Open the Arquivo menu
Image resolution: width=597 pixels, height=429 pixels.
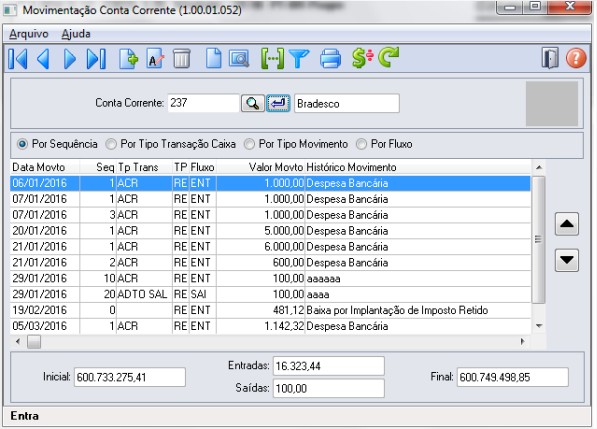pos(29,34)
